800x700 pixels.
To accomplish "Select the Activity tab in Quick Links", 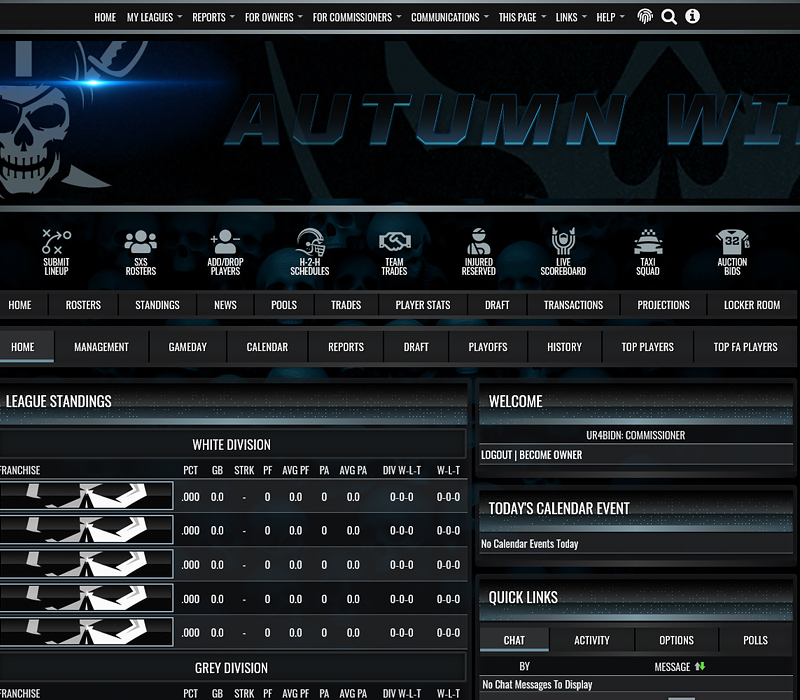I will click(x=591, y=640).
